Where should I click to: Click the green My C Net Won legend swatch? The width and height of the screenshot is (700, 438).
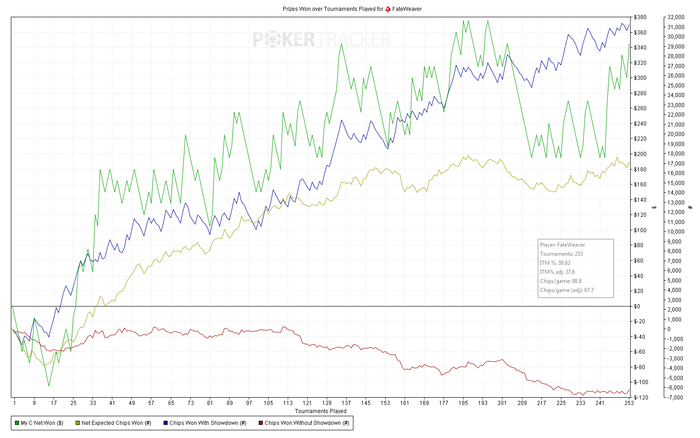17,423
